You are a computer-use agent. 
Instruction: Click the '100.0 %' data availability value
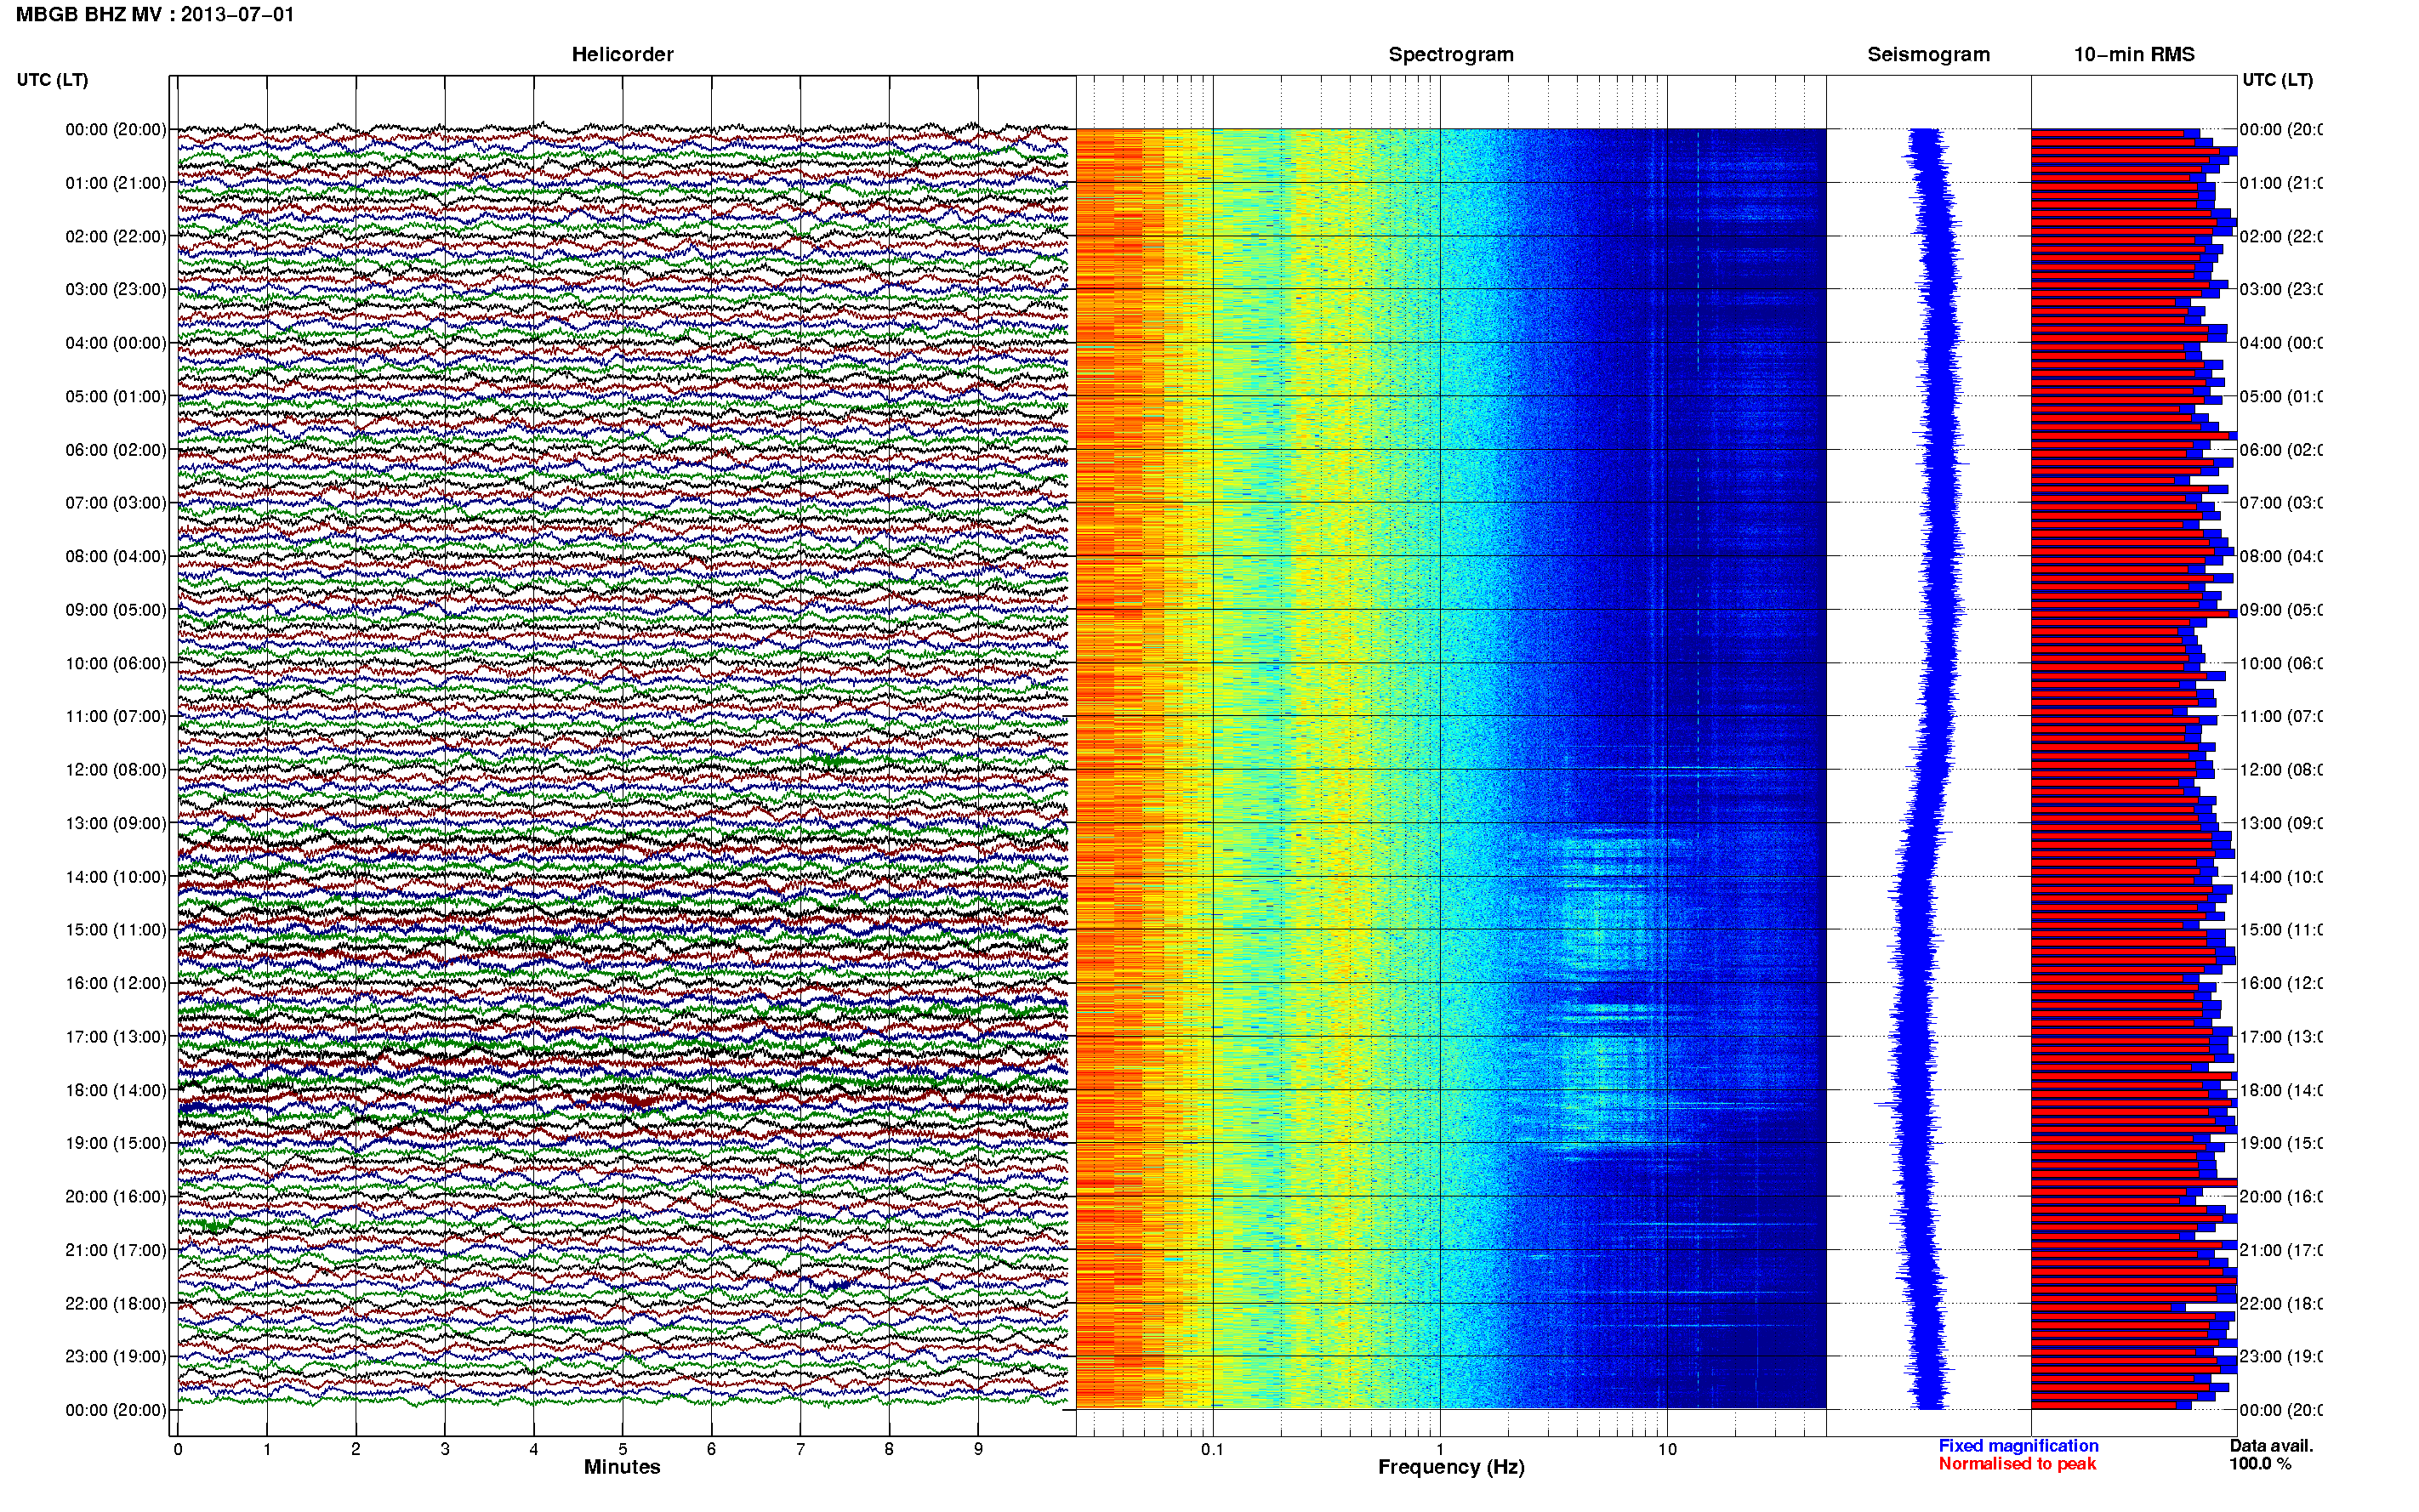click(x=2260, y=1464)
